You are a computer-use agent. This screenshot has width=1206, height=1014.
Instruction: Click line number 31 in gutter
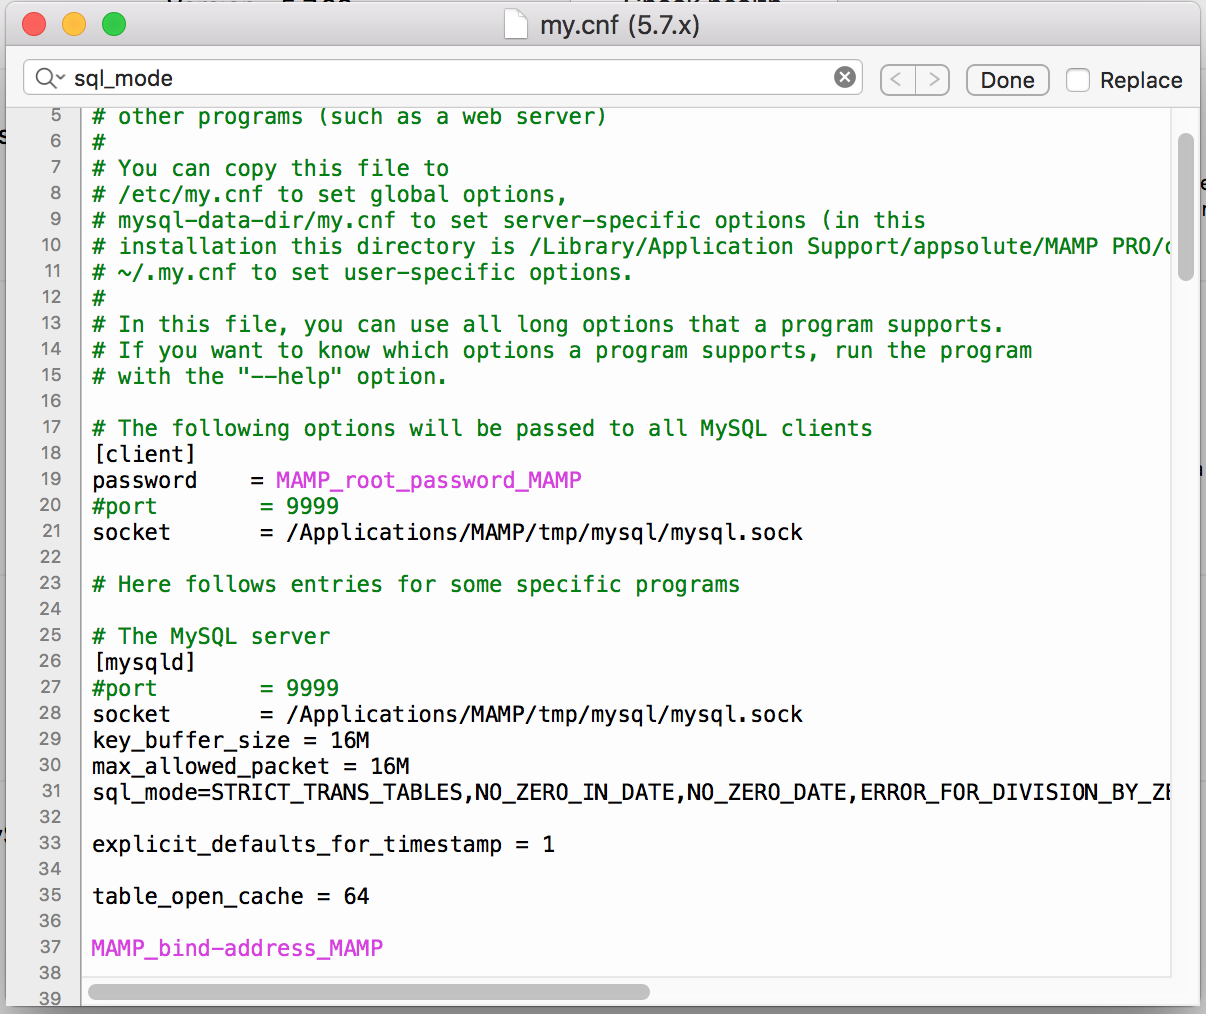pyautogui.click(x=51, y=791)
